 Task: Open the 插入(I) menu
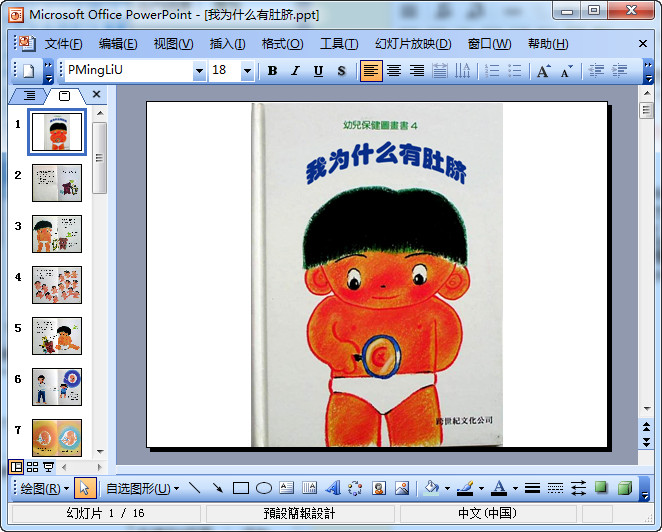point(228,43)
